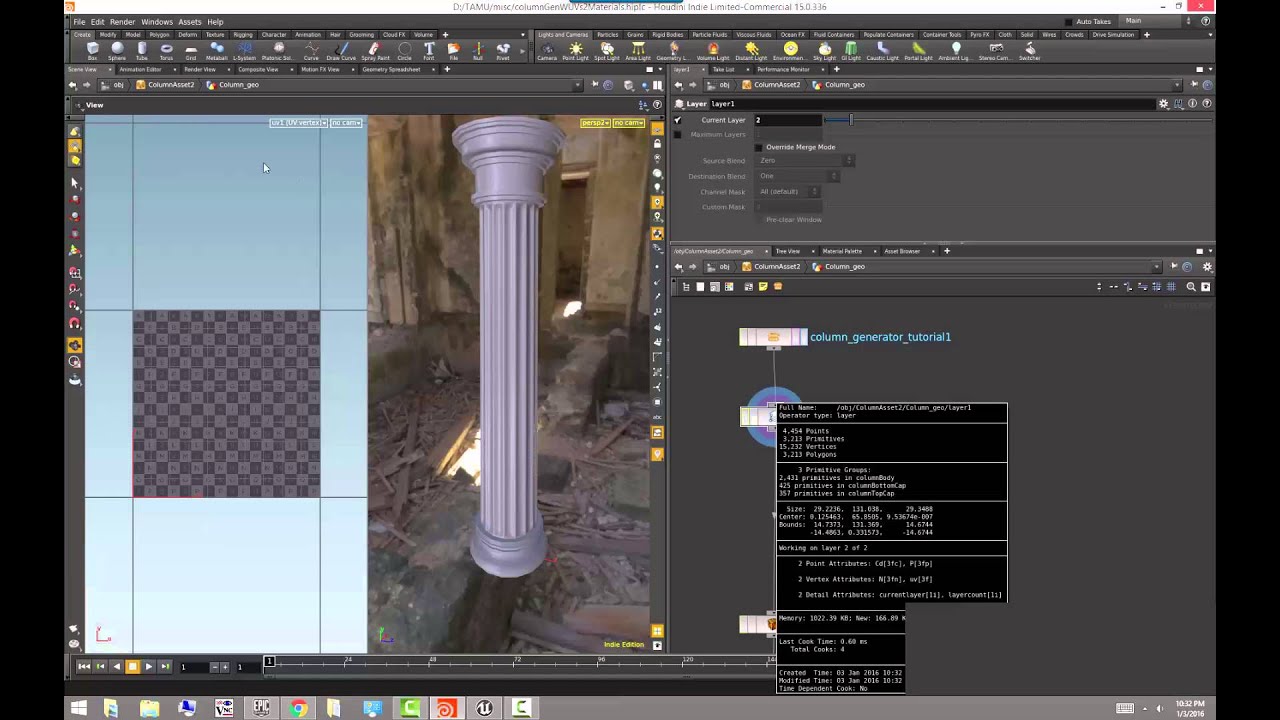This screenshot has width=1280, height=720.
Task: Add an Area Light from the shelf
Action: 637,51
